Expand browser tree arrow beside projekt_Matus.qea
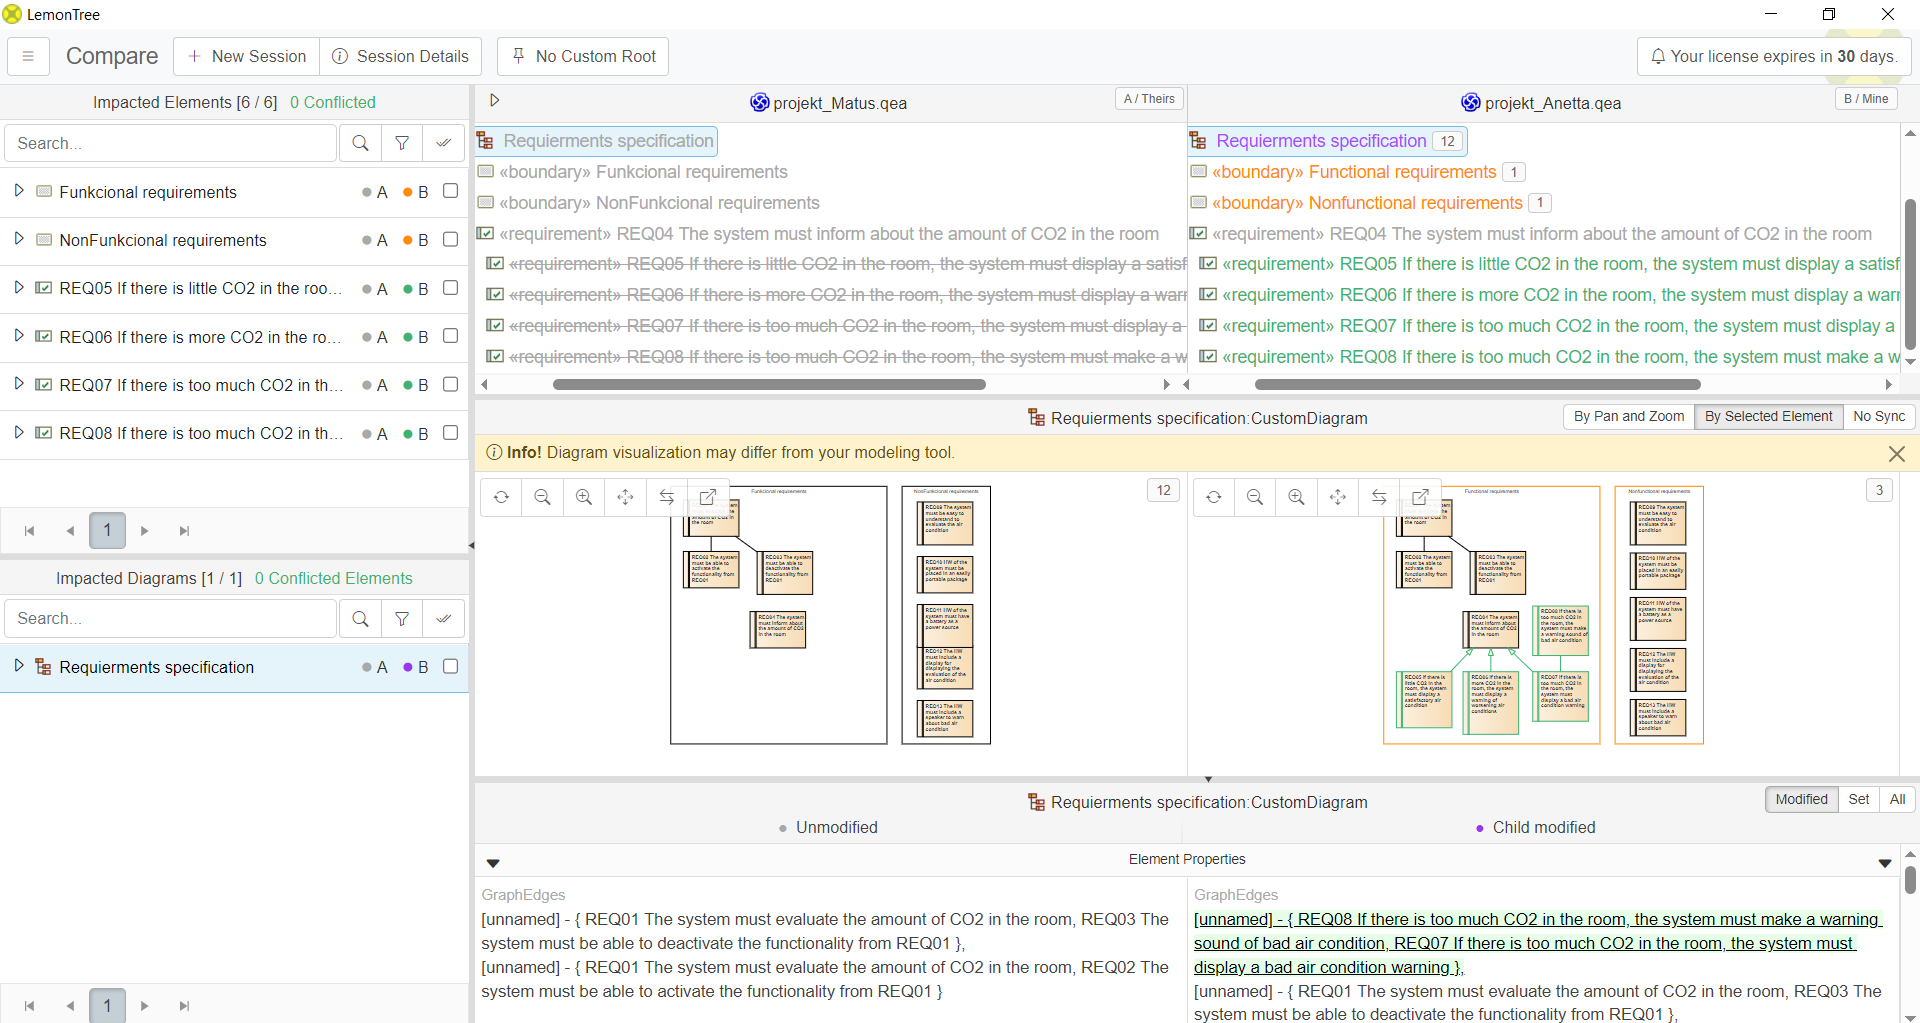 coord(494,100)
